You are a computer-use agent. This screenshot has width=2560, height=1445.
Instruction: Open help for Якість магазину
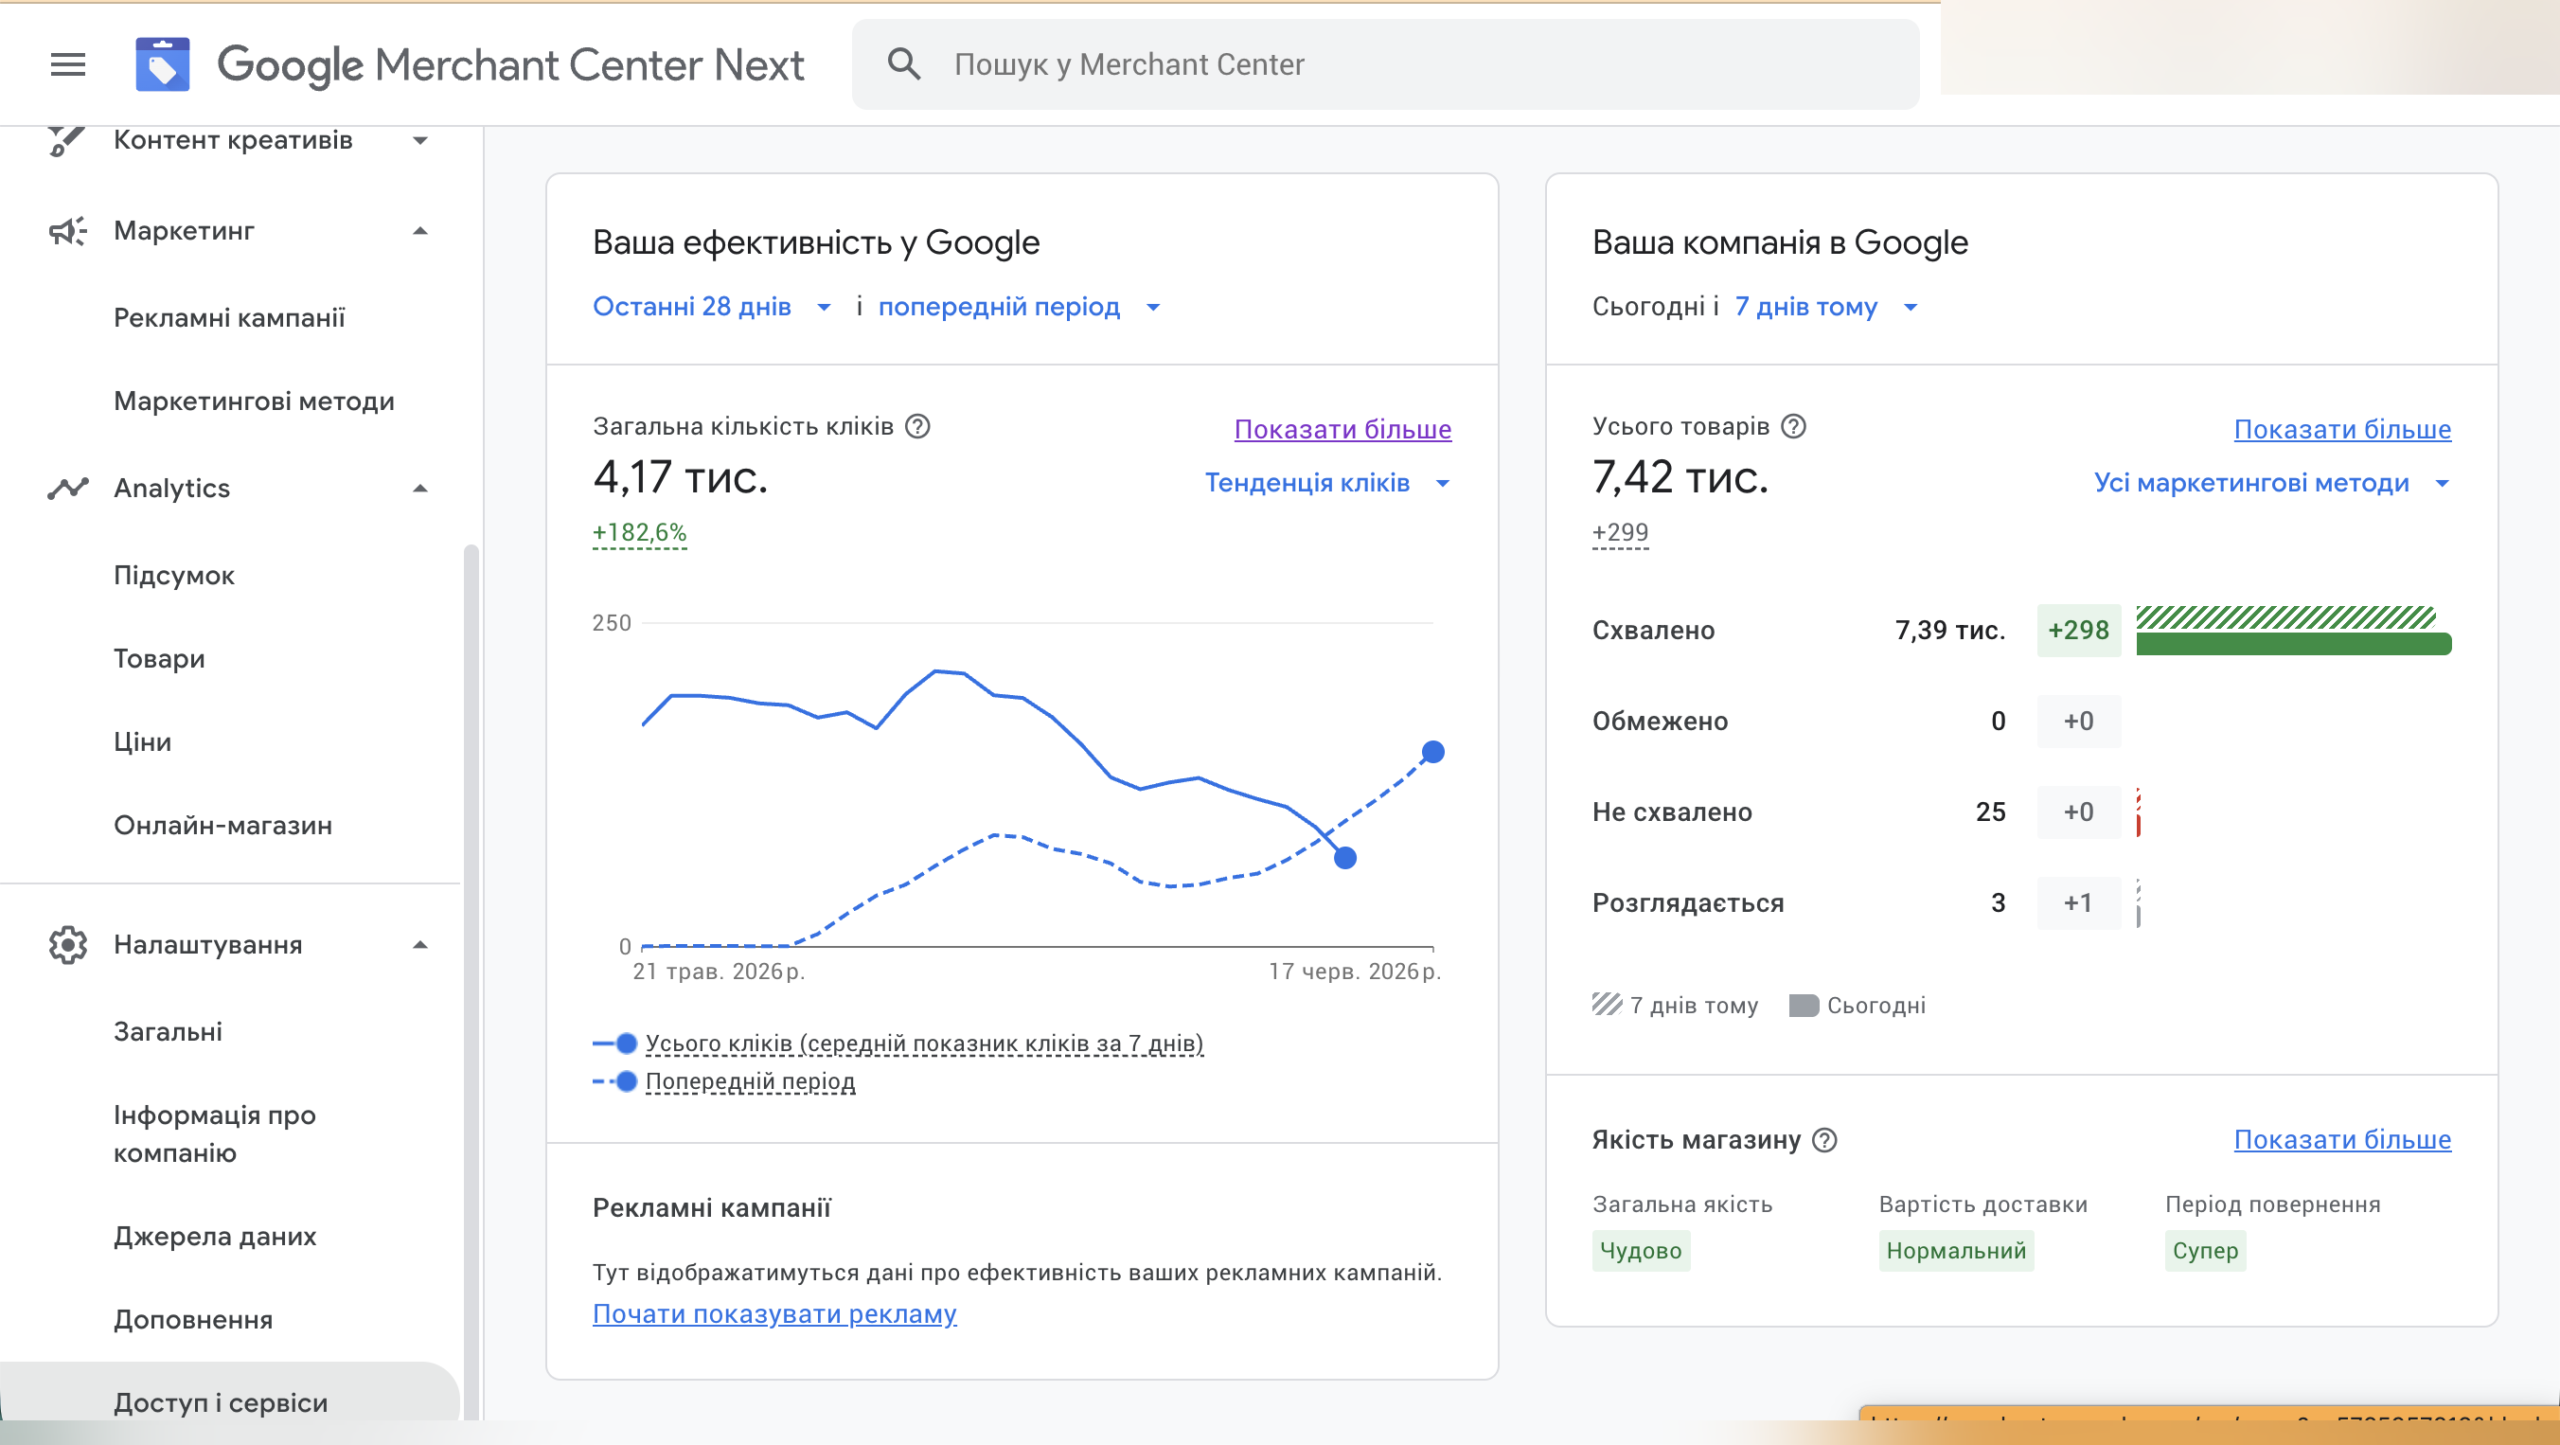(x=1825, y=1140)
